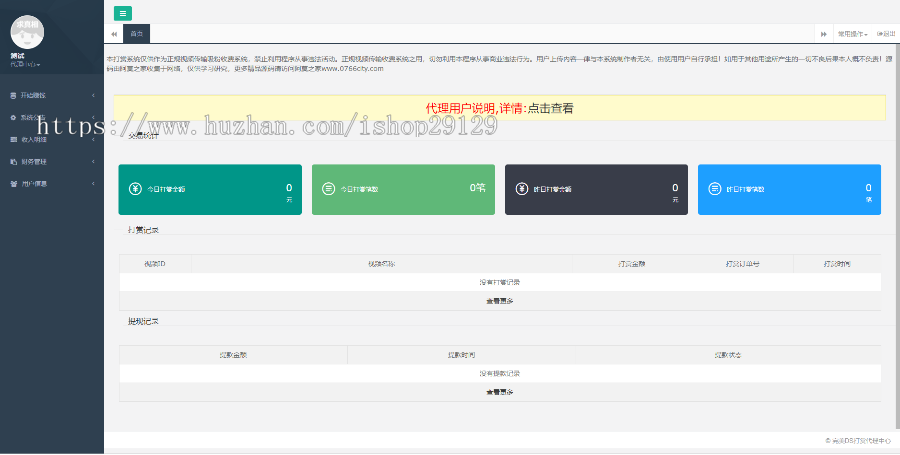Open the 常用操作 dropdown
This screenshot has width=900, height=455.
pyautogui.click(x=852, y=34)
